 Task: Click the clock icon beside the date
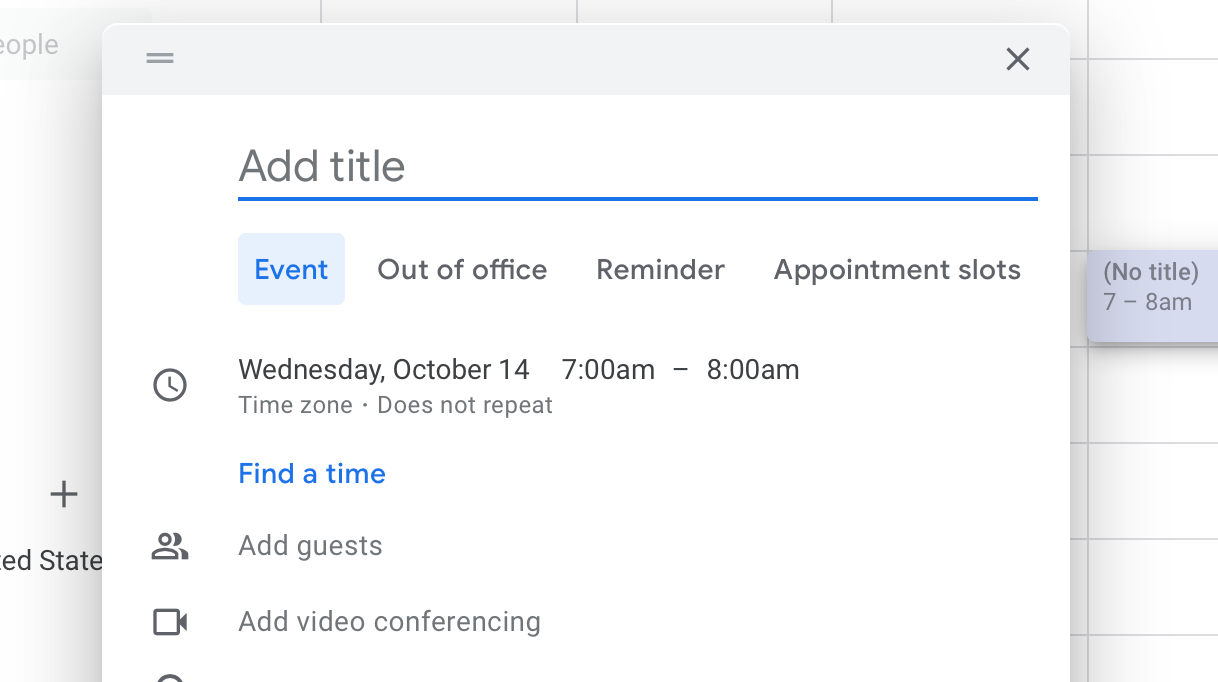click(x=169, y=385)
